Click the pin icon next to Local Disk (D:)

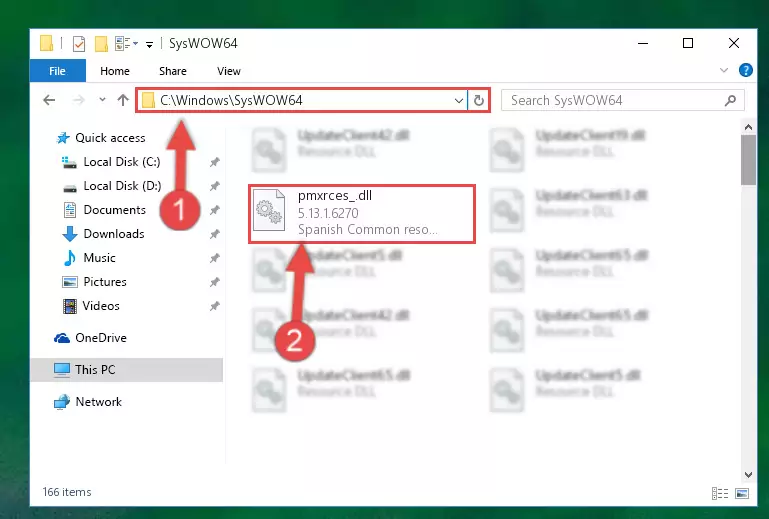214,186
